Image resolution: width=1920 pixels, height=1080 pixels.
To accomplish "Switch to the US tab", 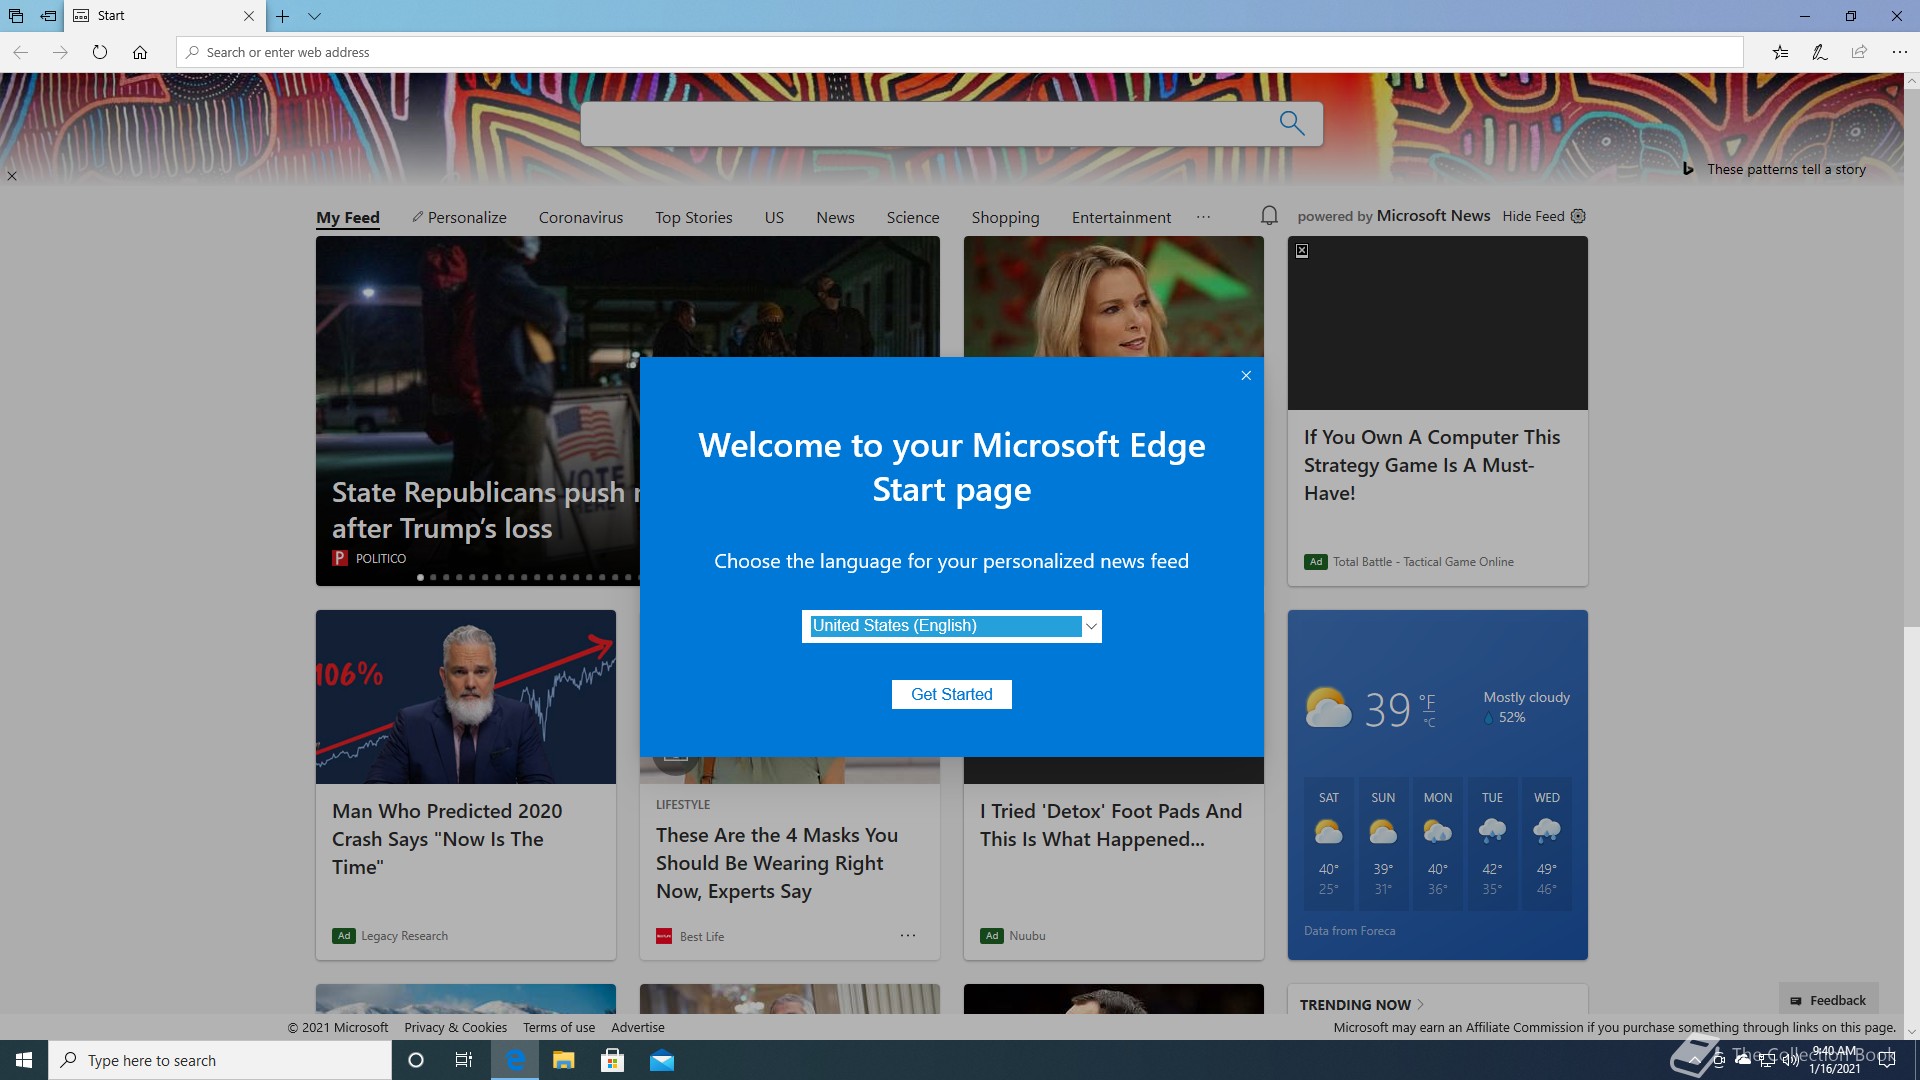I will [774, 217].
